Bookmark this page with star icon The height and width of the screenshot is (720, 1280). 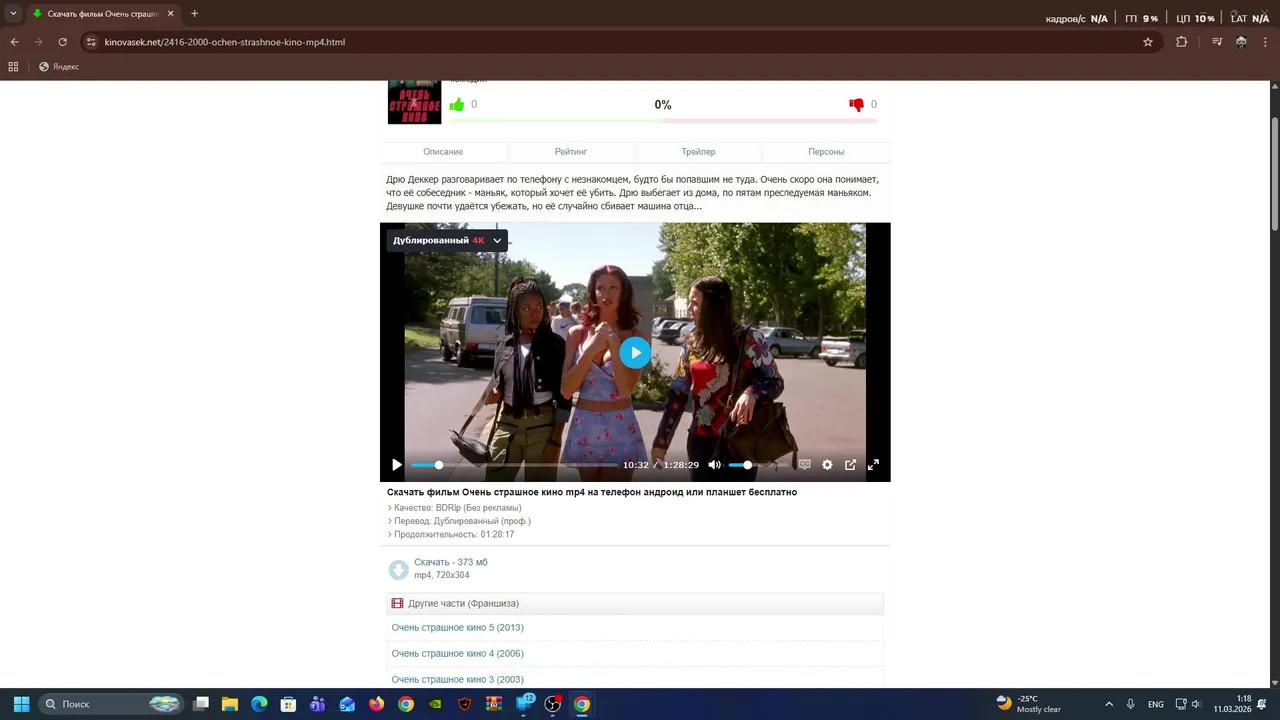coord(1148,42)
